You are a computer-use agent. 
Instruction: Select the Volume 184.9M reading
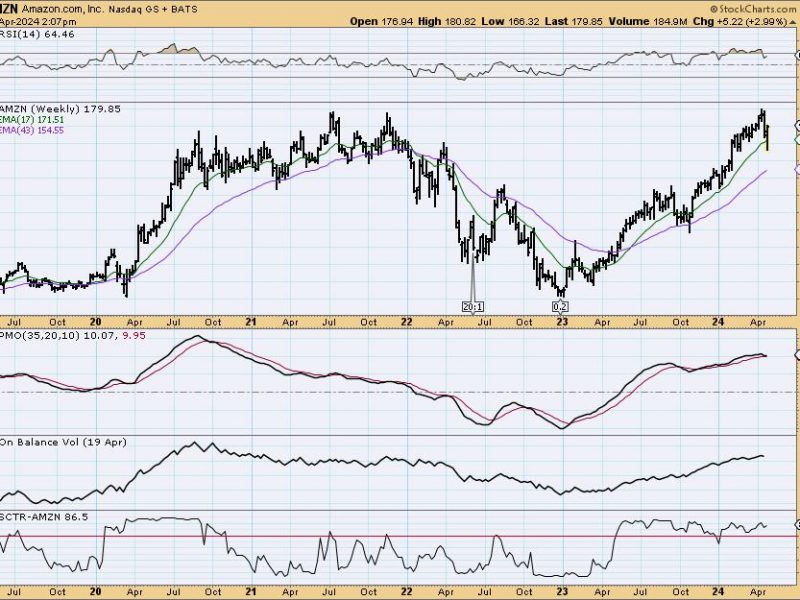(647, 21)
